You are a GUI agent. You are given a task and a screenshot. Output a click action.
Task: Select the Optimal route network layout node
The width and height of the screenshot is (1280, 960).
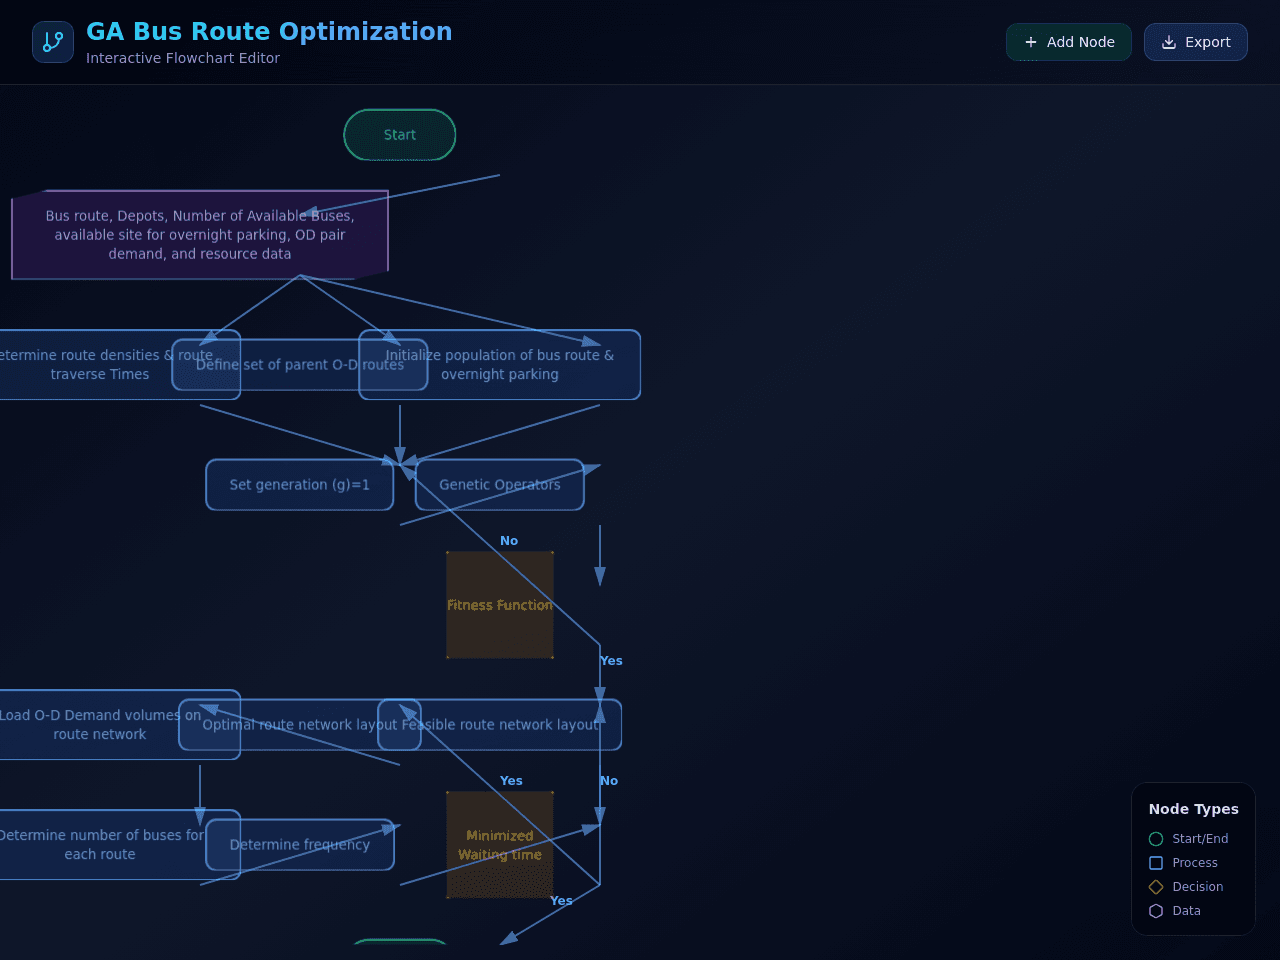coord(300,725)
